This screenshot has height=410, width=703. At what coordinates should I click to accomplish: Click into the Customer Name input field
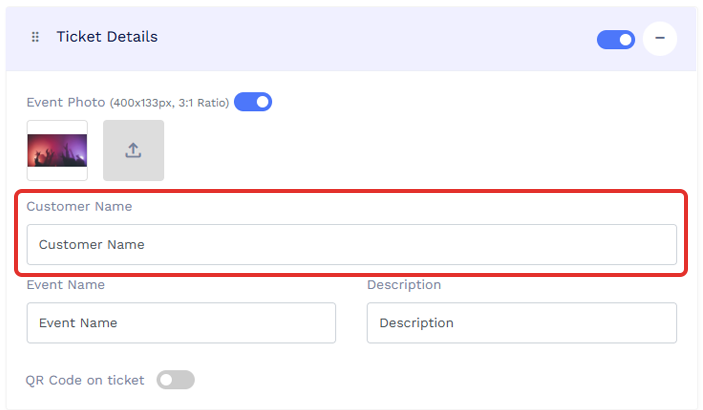point(352,244)
